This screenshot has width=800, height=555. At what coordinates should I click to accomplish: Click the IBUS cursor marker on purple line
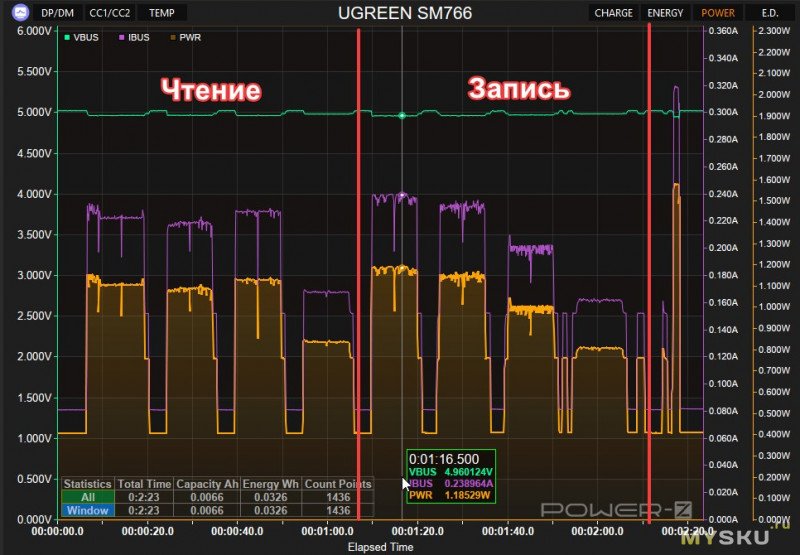(402, 194)
